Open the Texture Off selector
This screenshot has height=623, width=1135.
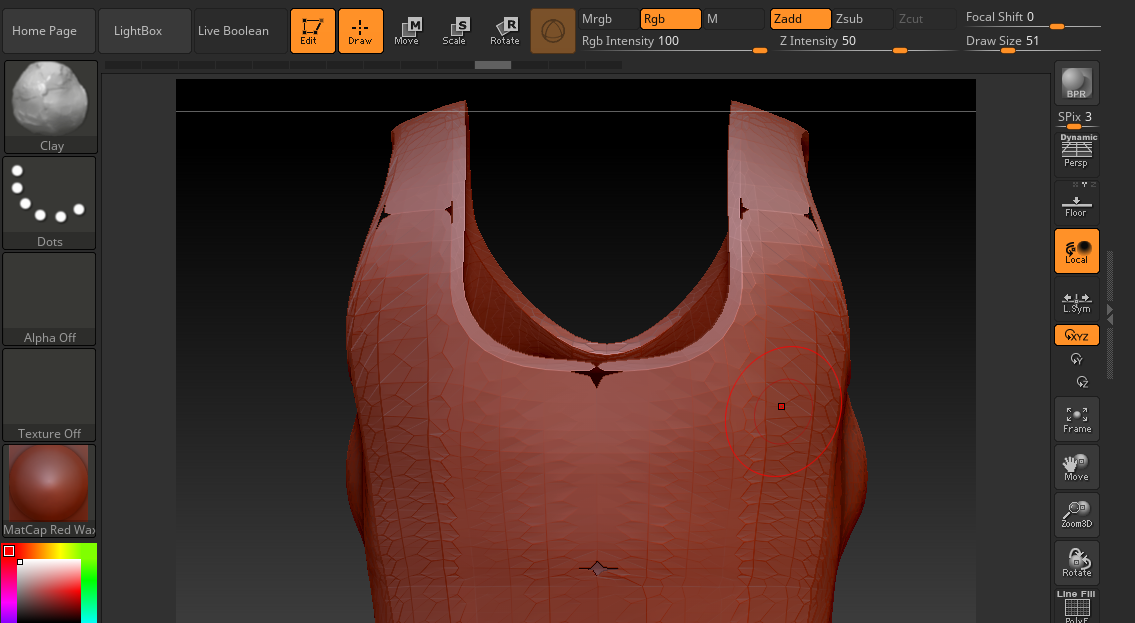click(x=50, y=395)
